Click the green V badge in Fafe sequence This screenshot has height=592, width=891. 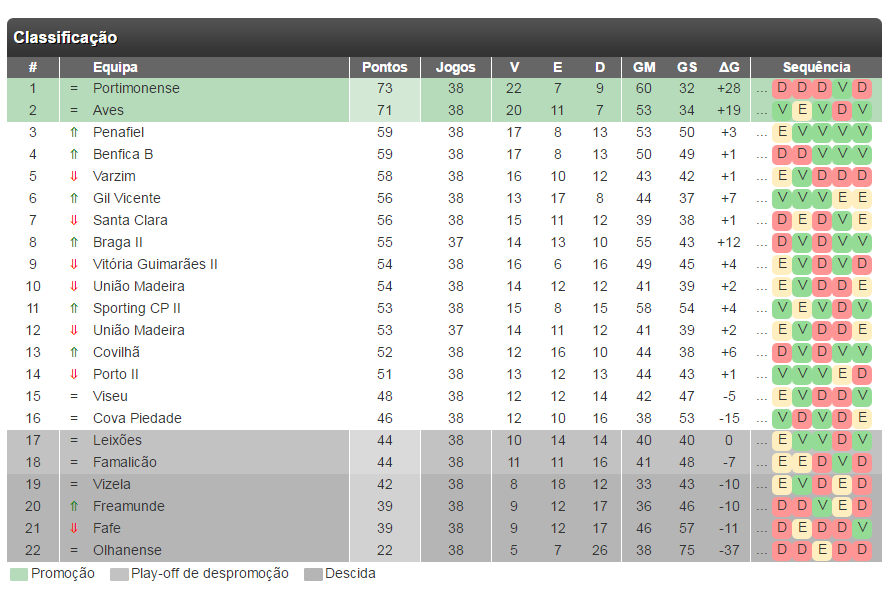862,528
